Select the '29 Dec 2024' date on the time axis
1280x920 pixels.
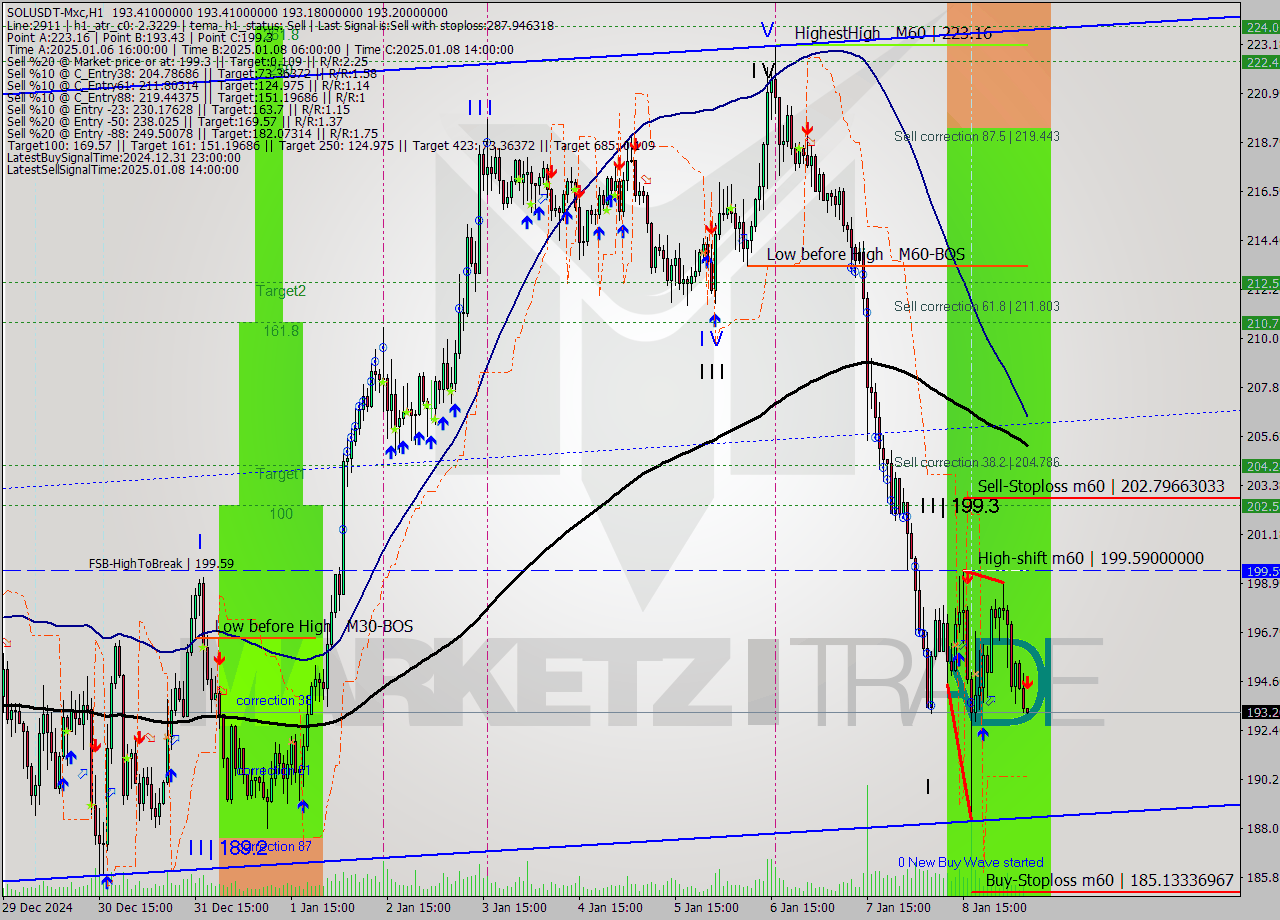pyautogui.click(x=37, y=908)
